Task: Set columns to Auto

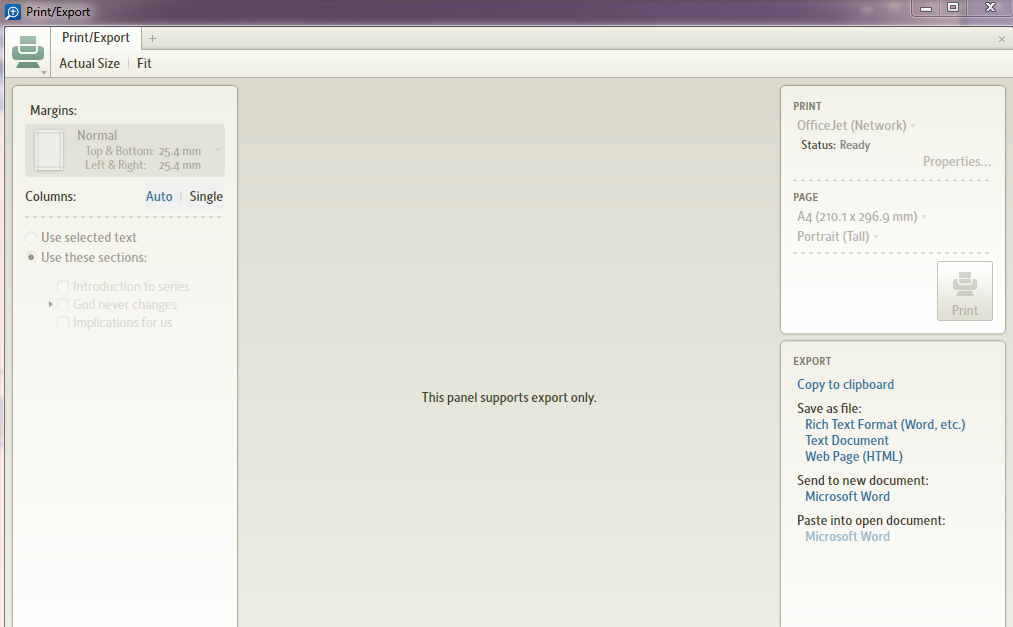Action: [159, 196]
